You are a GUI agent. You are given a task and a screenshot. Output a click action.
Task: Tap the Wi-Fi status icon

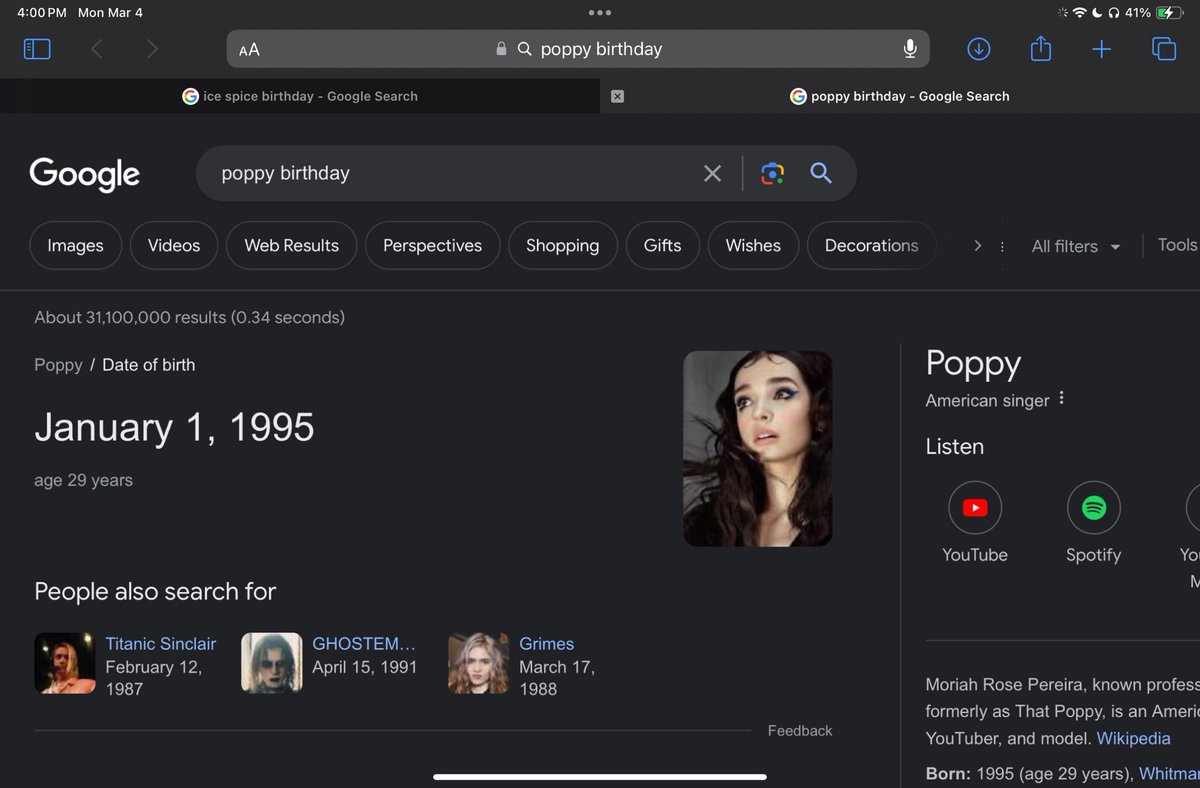tap(1080, 13)
